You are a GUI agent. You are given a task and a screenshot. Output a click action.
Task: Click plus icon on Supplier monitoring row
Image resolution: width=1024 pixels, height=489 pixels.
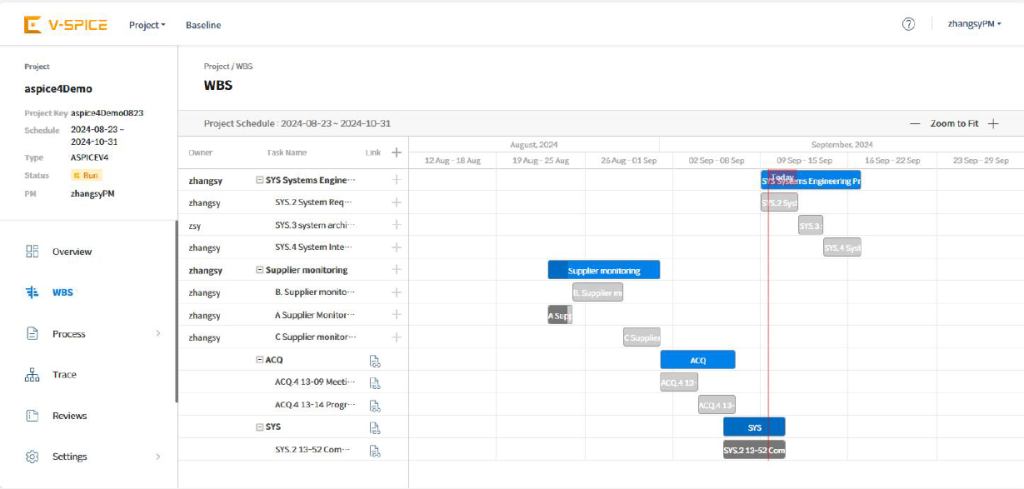click(x=397, y=270)
